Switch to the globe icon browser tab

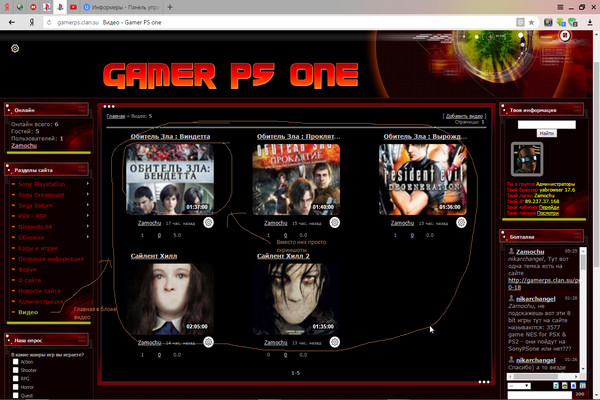pos(20,7)
